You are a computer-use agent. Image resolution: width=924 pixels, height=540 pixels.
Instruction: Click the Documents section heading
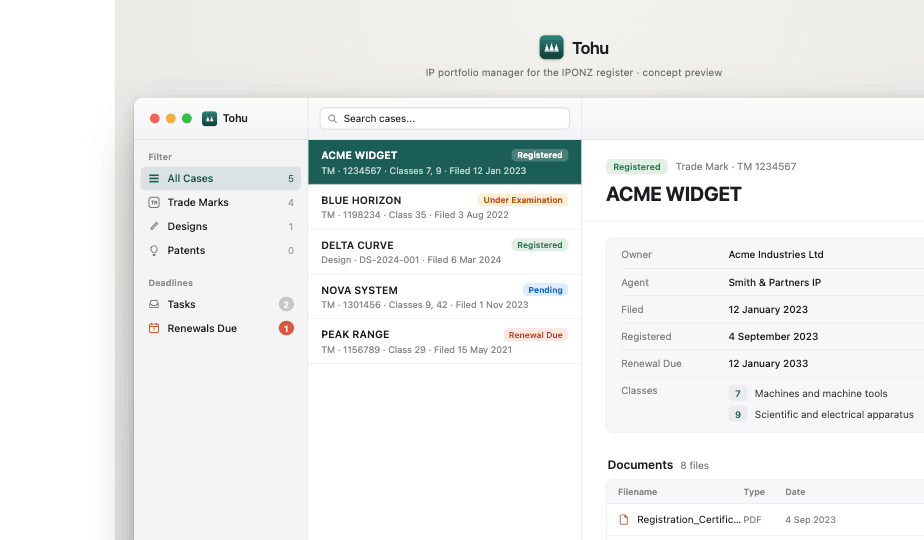click(x=640, y=465)
